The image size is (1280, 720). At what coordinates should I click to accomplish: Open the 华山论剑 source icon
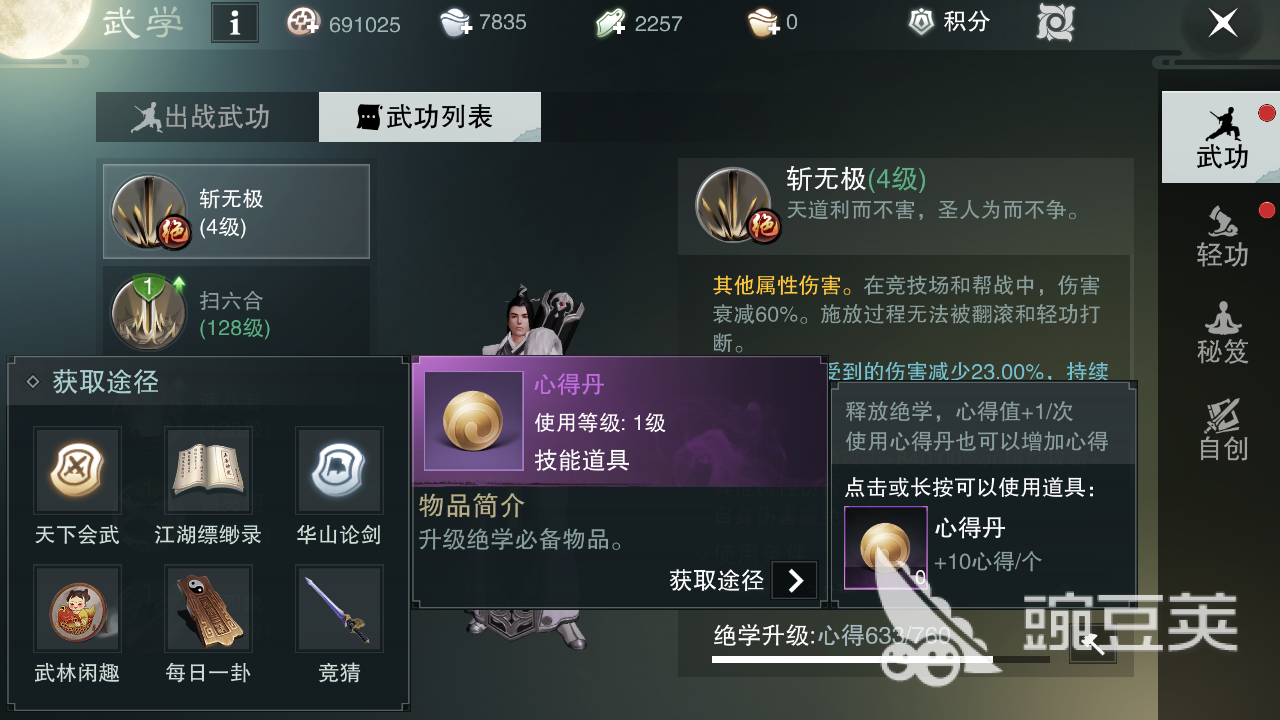tap(339, 471)
